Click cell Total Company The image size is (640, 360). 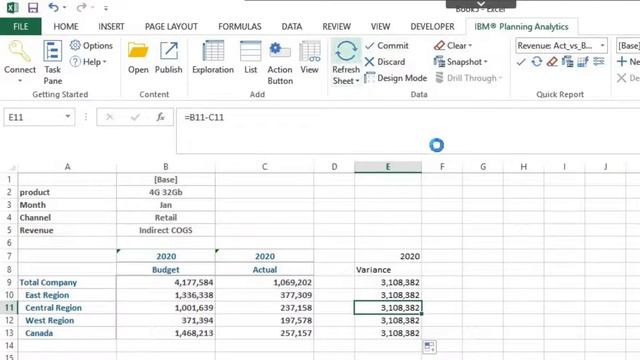pyautogui.click(x=67, y=282)
